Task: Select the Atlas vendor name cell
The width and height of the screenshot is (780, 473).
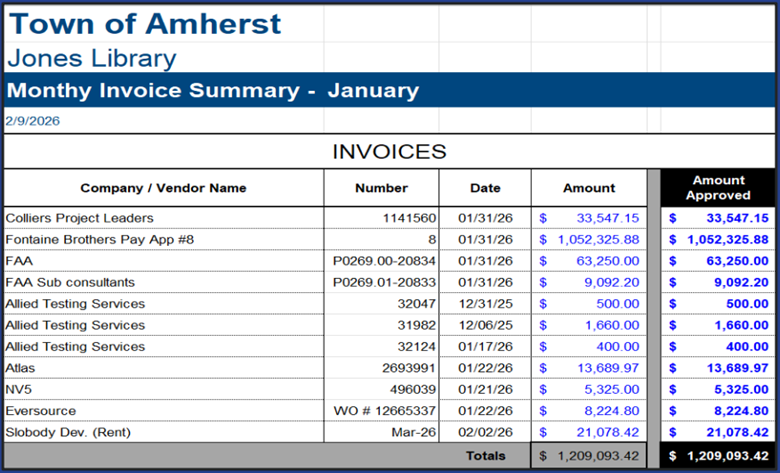Action: pos(22,368)
